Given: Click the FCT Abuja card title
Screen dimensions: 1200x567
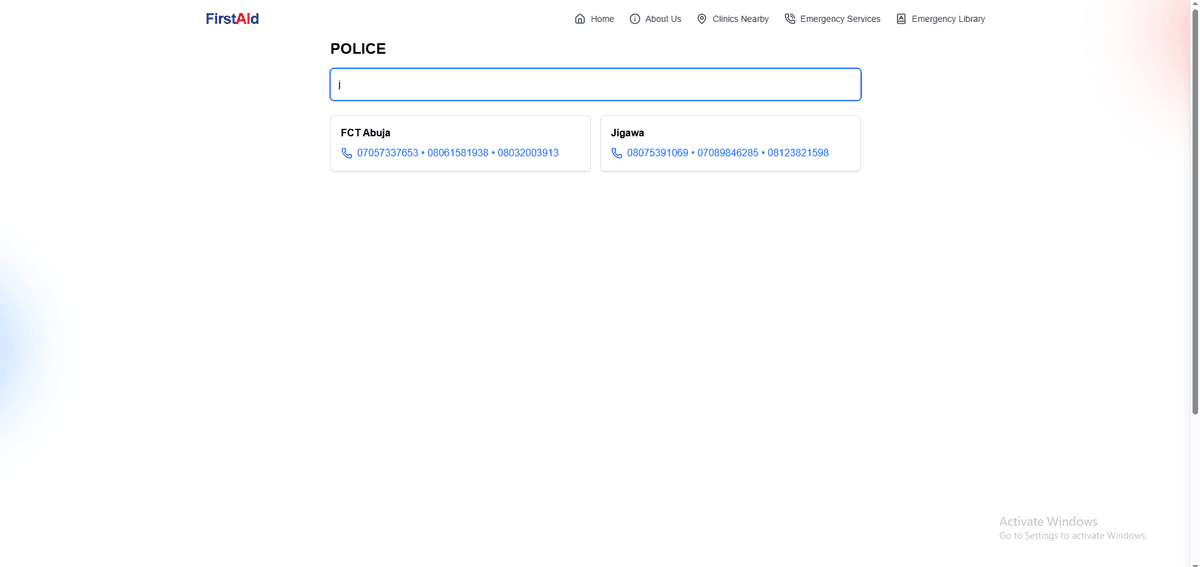Looking at the screenshot, I should point(366,132).
